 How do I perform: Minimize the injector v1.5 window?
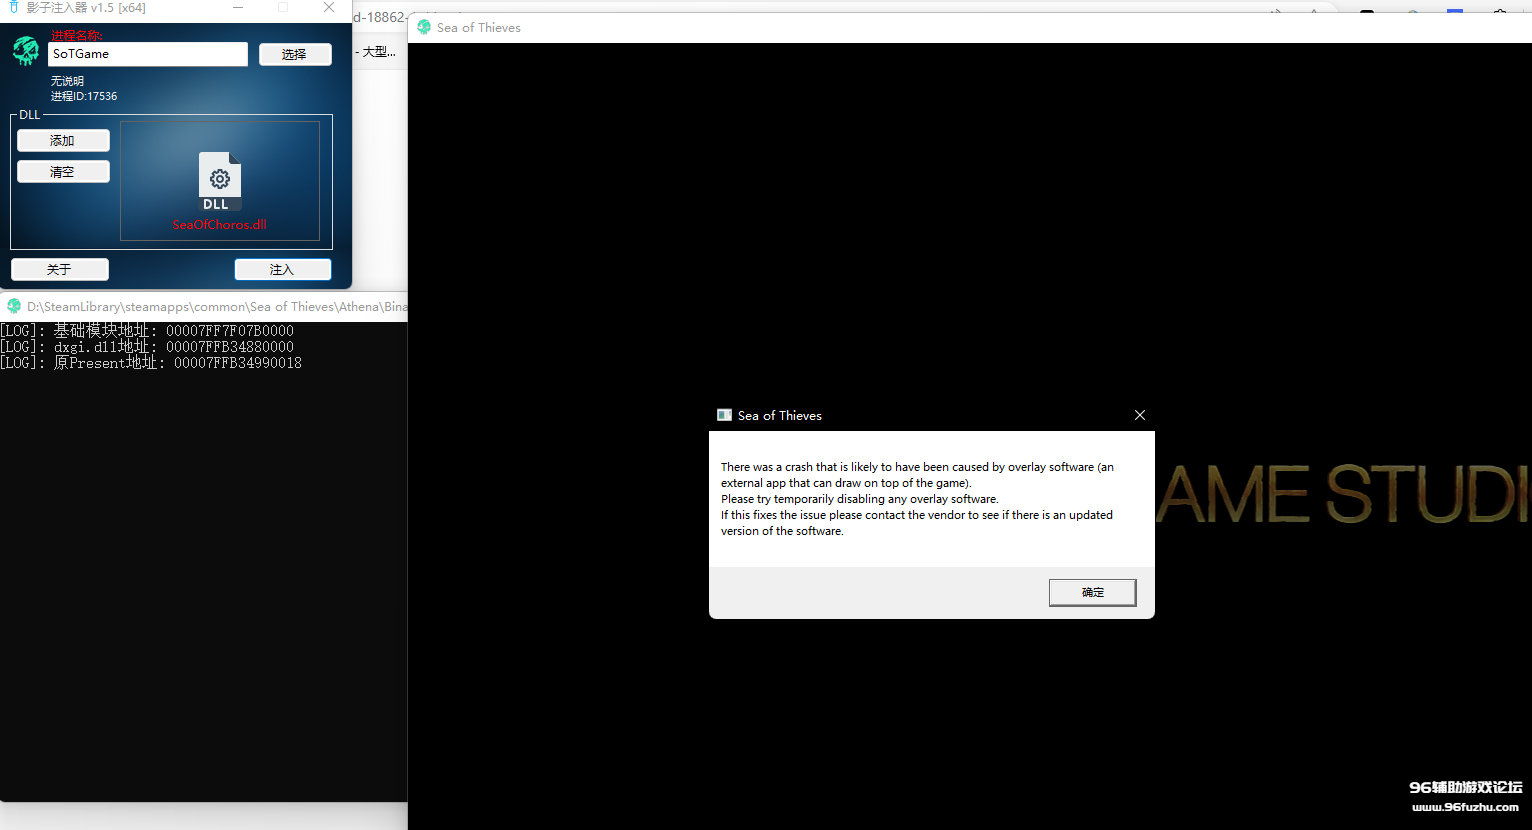[238, 7]
